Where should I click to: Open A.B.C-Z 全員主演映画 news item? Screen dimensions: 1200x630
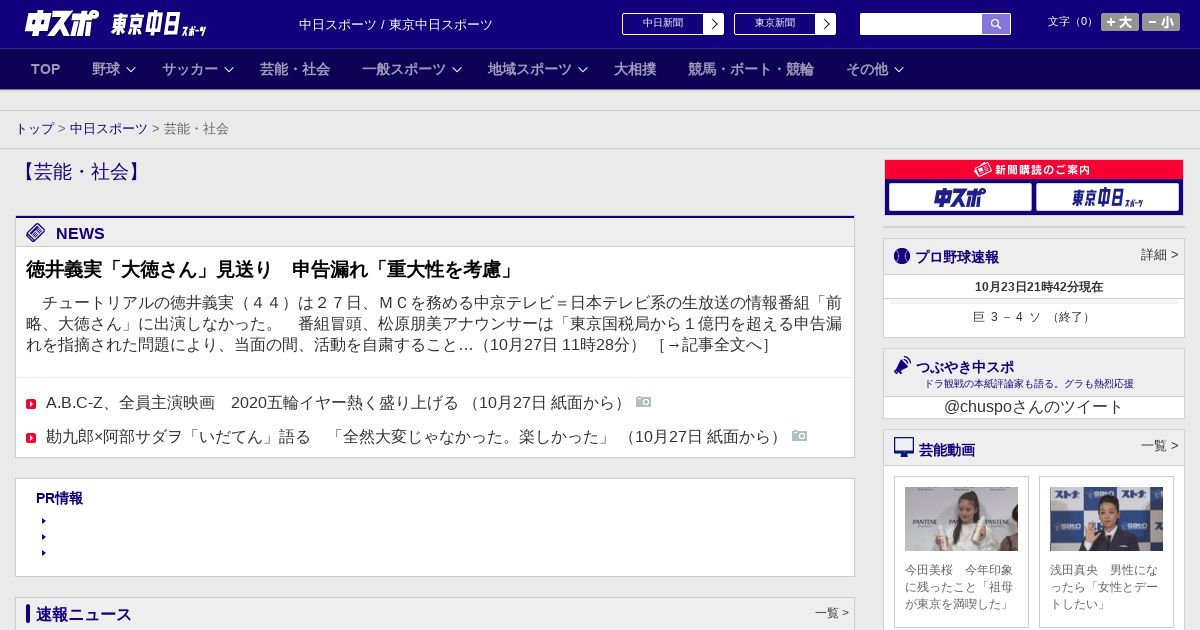[x=338, y=403]
